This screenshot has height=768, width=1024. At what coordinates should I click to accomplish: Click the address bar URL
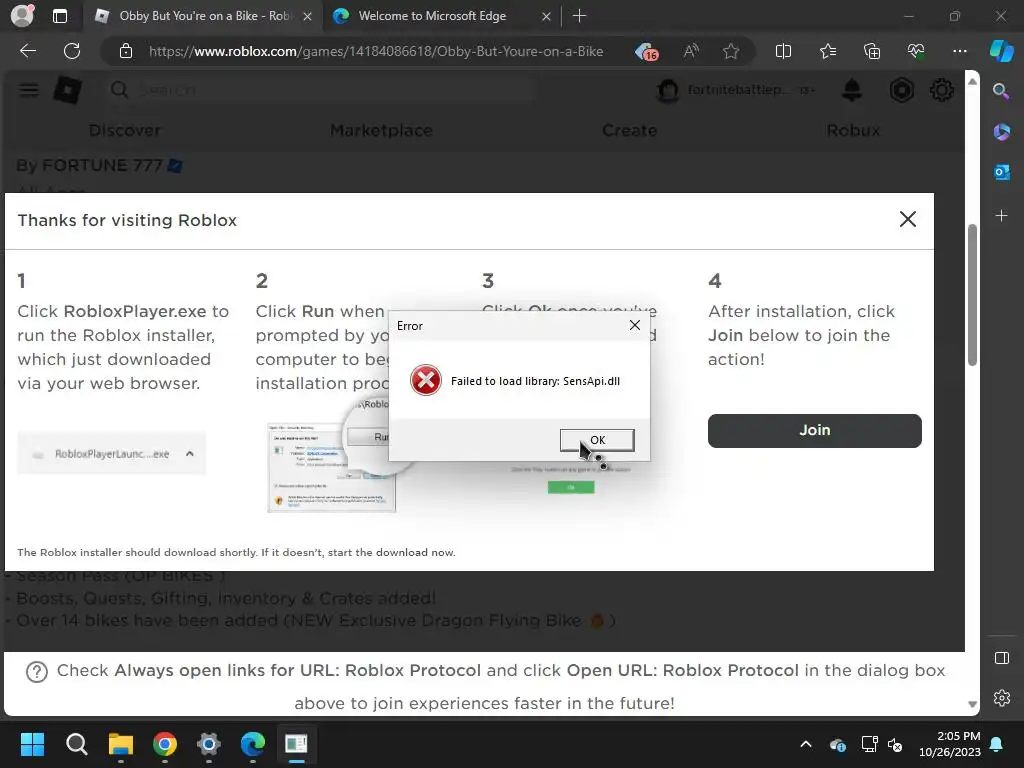coord(376,51)
